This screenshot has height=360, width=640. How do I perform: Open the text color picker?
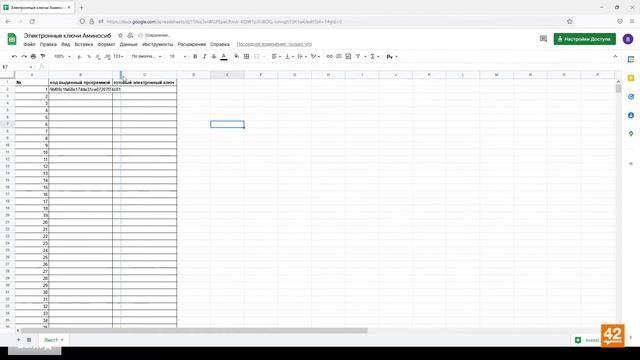224,57
